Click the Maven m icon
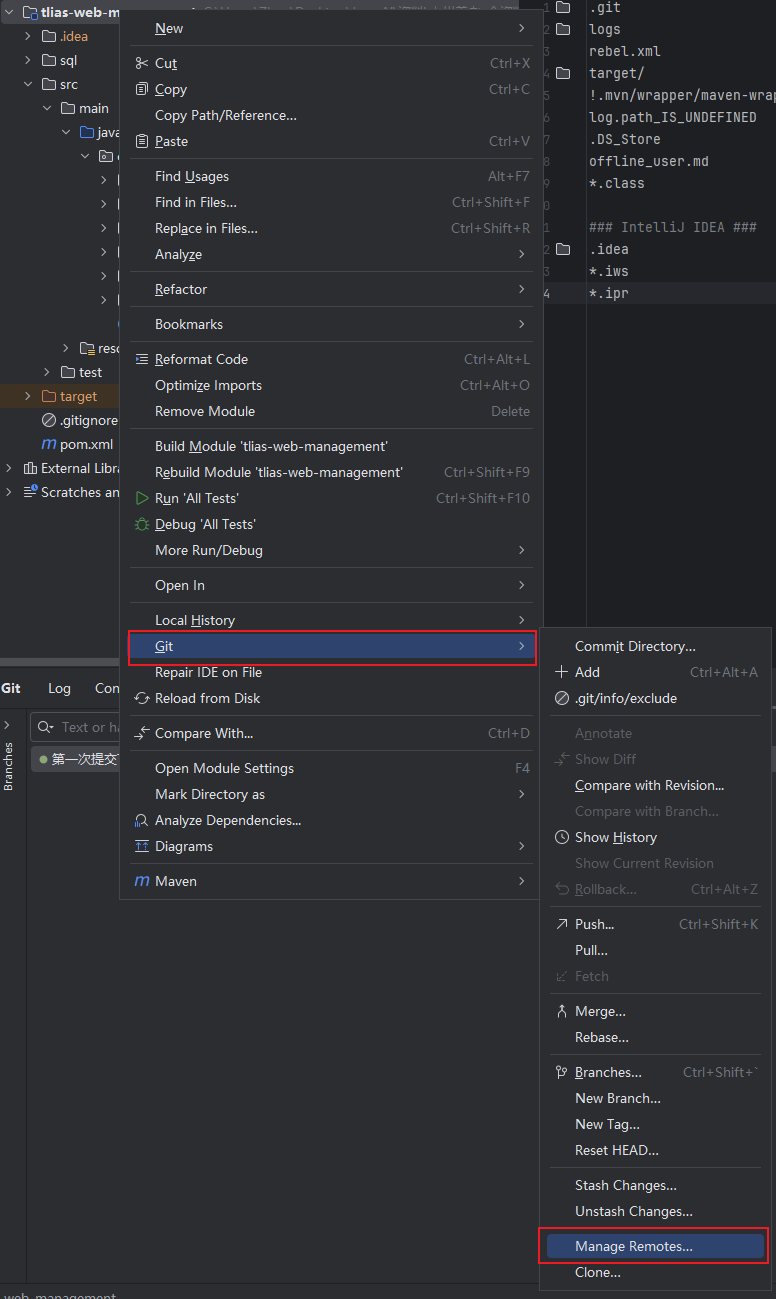This screenshot has width=776, height=1299. [x=141, y=881]
